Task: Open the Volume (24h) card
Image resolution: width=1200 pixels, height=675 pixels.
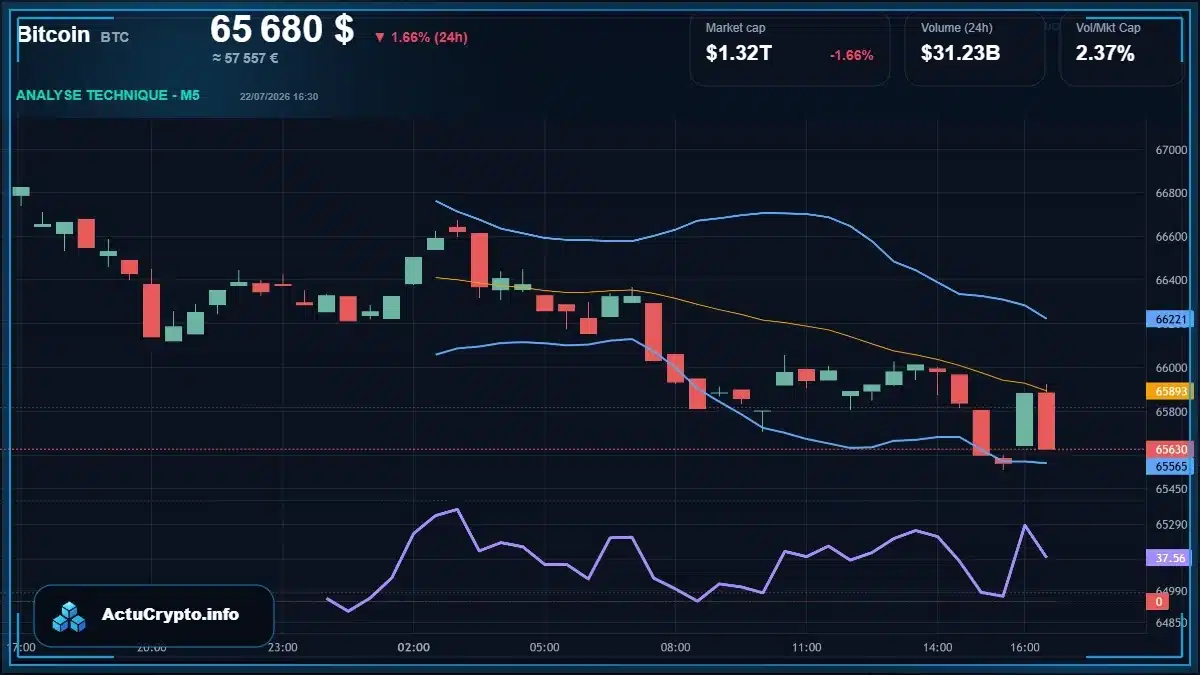Action: point(975,48)
